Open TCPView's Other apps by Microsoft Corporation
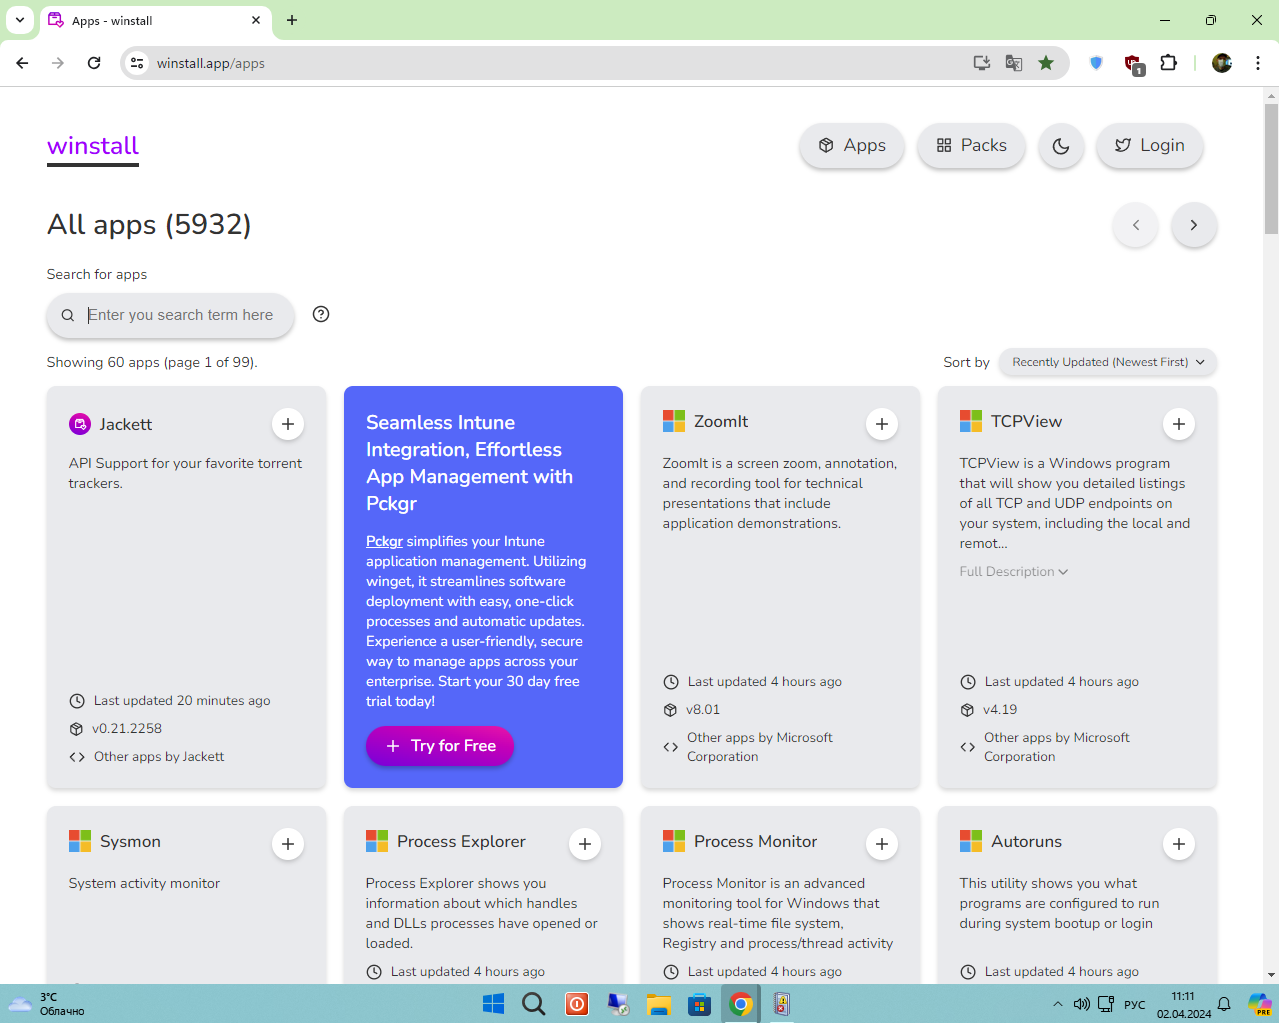Viewport: 1279px width, 1023px height. click(1056, 747)
